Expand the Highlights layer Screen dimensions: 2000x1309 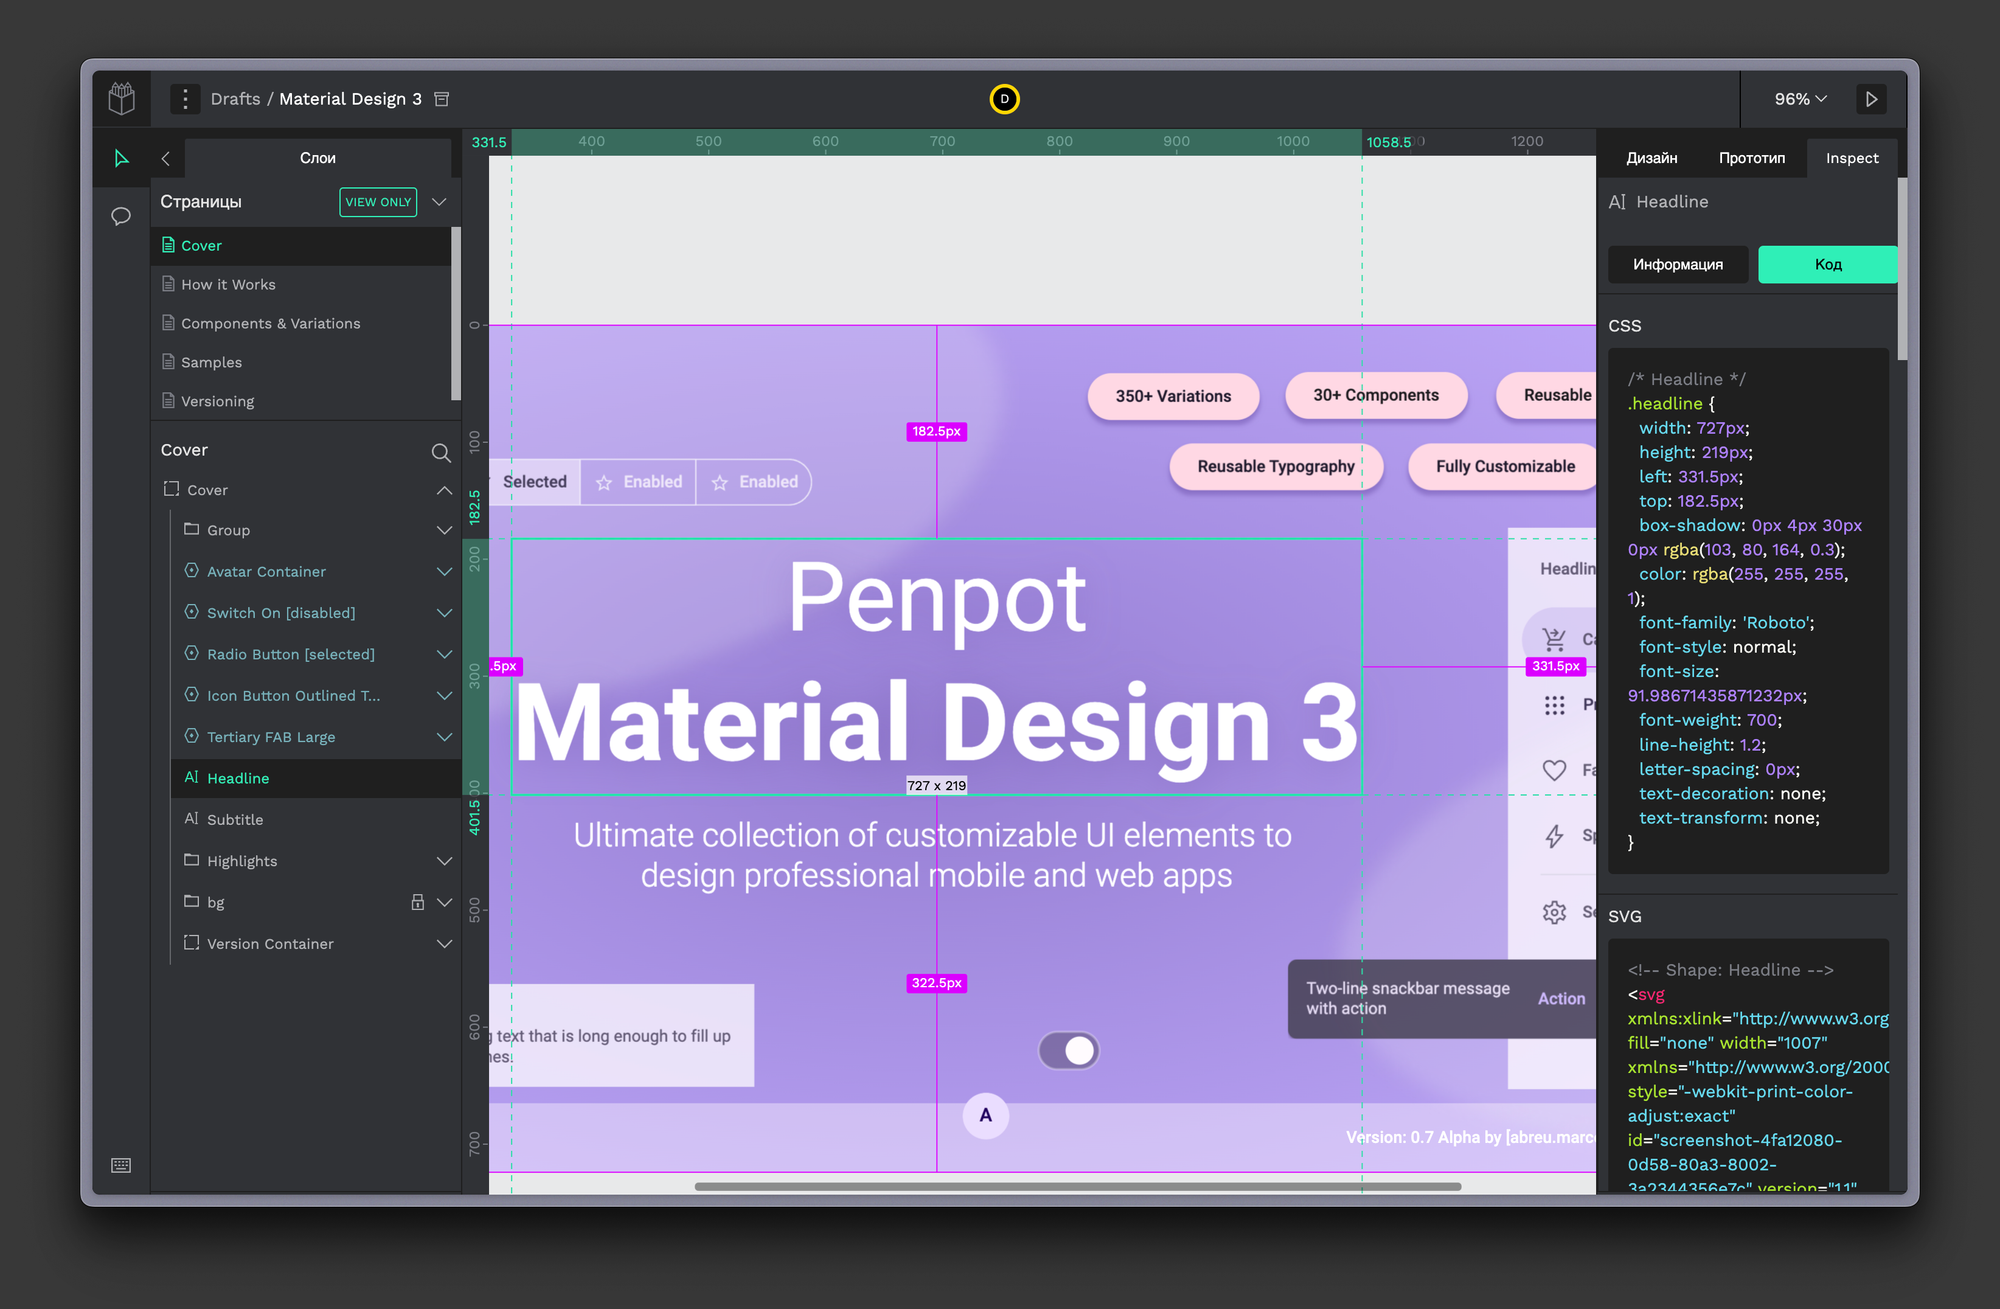pos(444,861)
